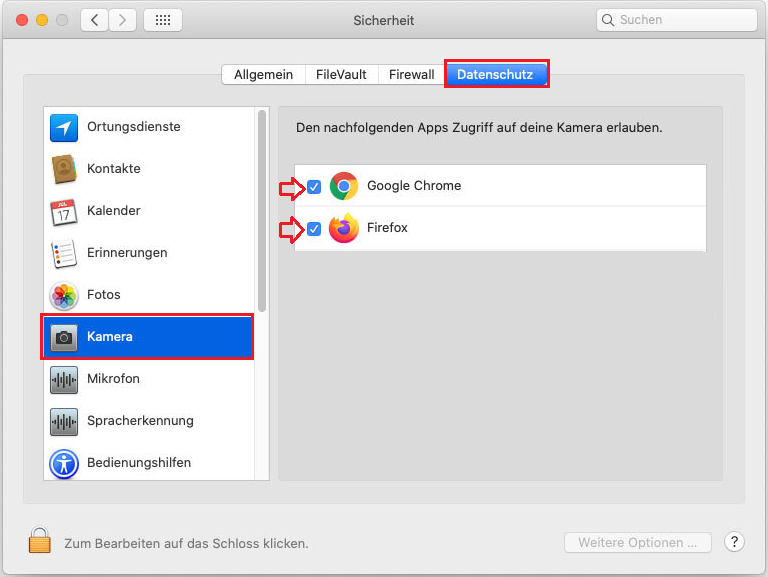Click the help question mark button
Image resolution: width=768 pixels, height=577 pixels.
(x=734, y=542)
